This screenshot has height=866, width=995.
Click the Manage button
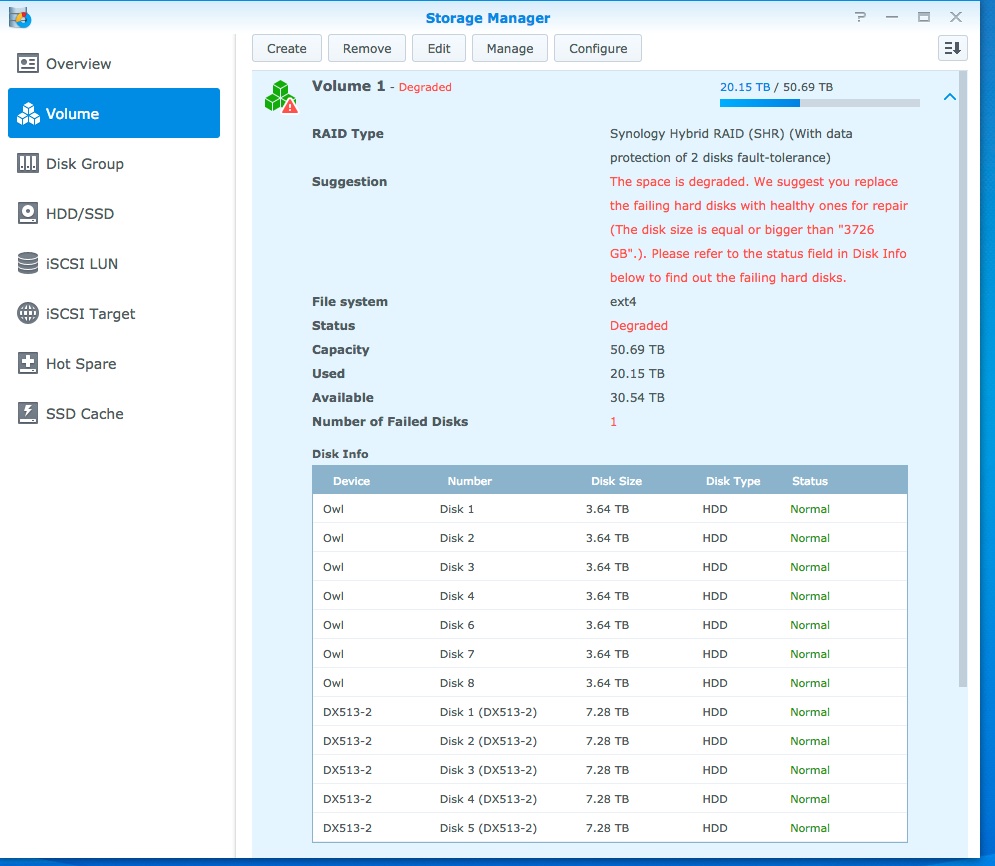click(x=510, y=48)
